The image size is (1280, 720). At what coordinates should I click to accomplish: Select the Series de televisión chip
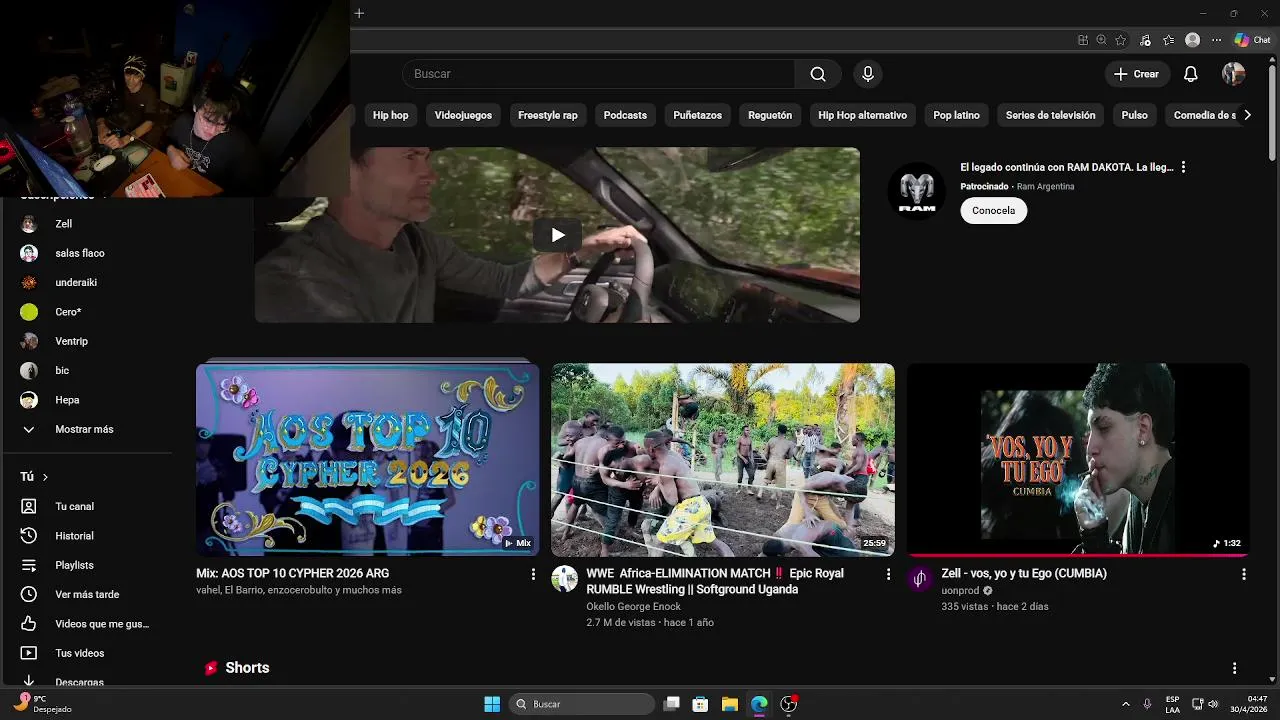1050,115
